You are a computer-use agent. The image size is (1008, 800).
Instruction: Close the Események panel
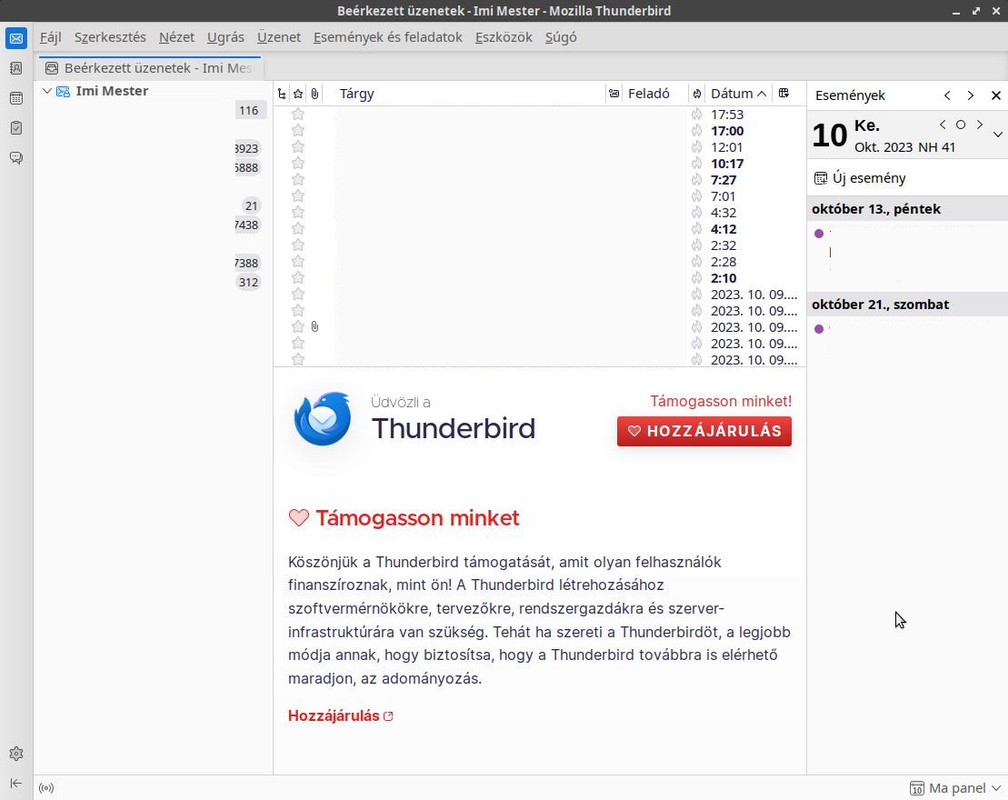pos(996,95)
